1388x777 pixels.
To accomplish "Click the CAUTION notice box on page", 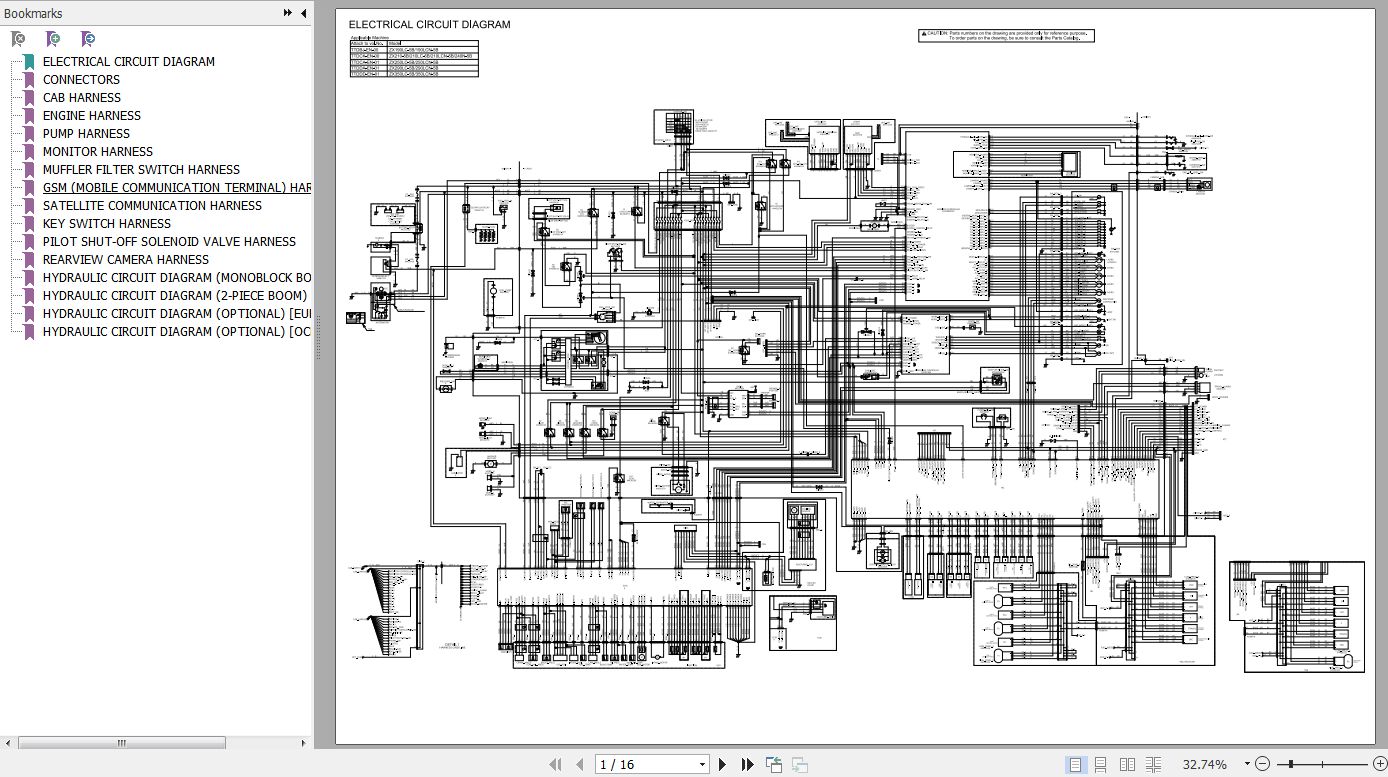I will [x=1006, y=36].
